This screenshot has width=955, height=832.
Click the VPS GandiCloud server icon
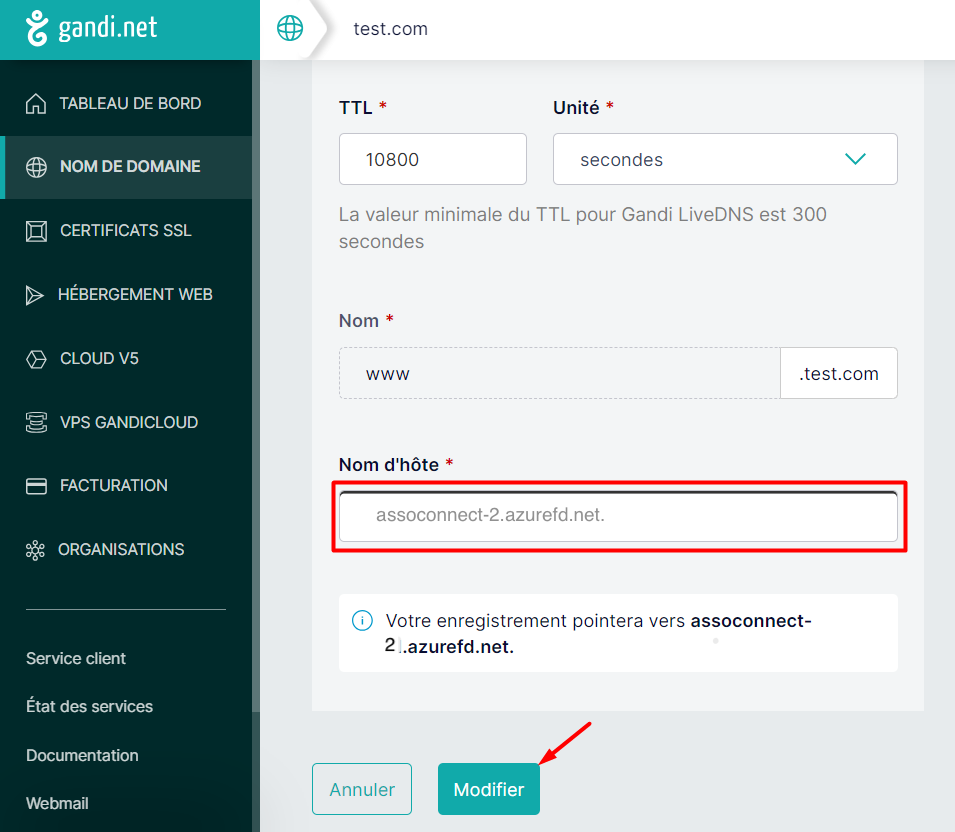36,422
